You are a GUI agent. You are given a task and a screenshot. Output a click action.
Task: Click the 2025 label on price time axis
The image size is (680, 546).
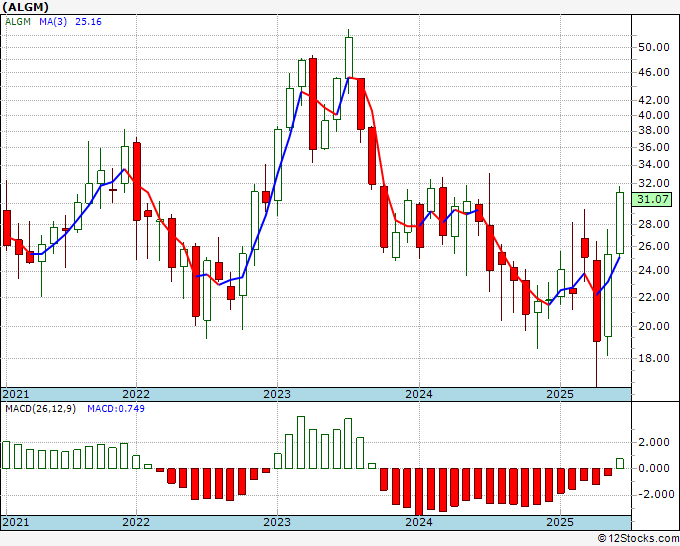560,394
